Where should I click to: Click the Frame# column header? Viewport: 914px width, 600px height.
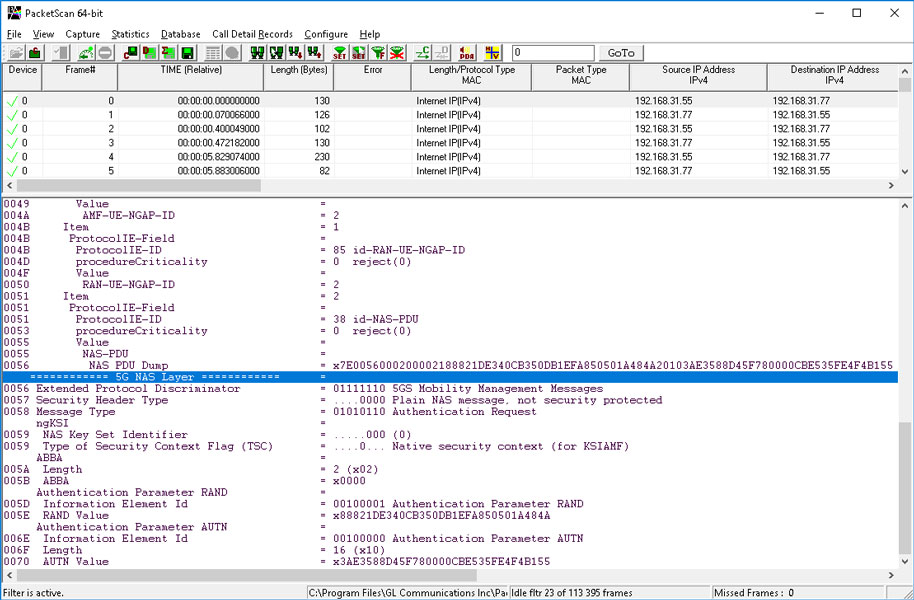tap(80, 77)
